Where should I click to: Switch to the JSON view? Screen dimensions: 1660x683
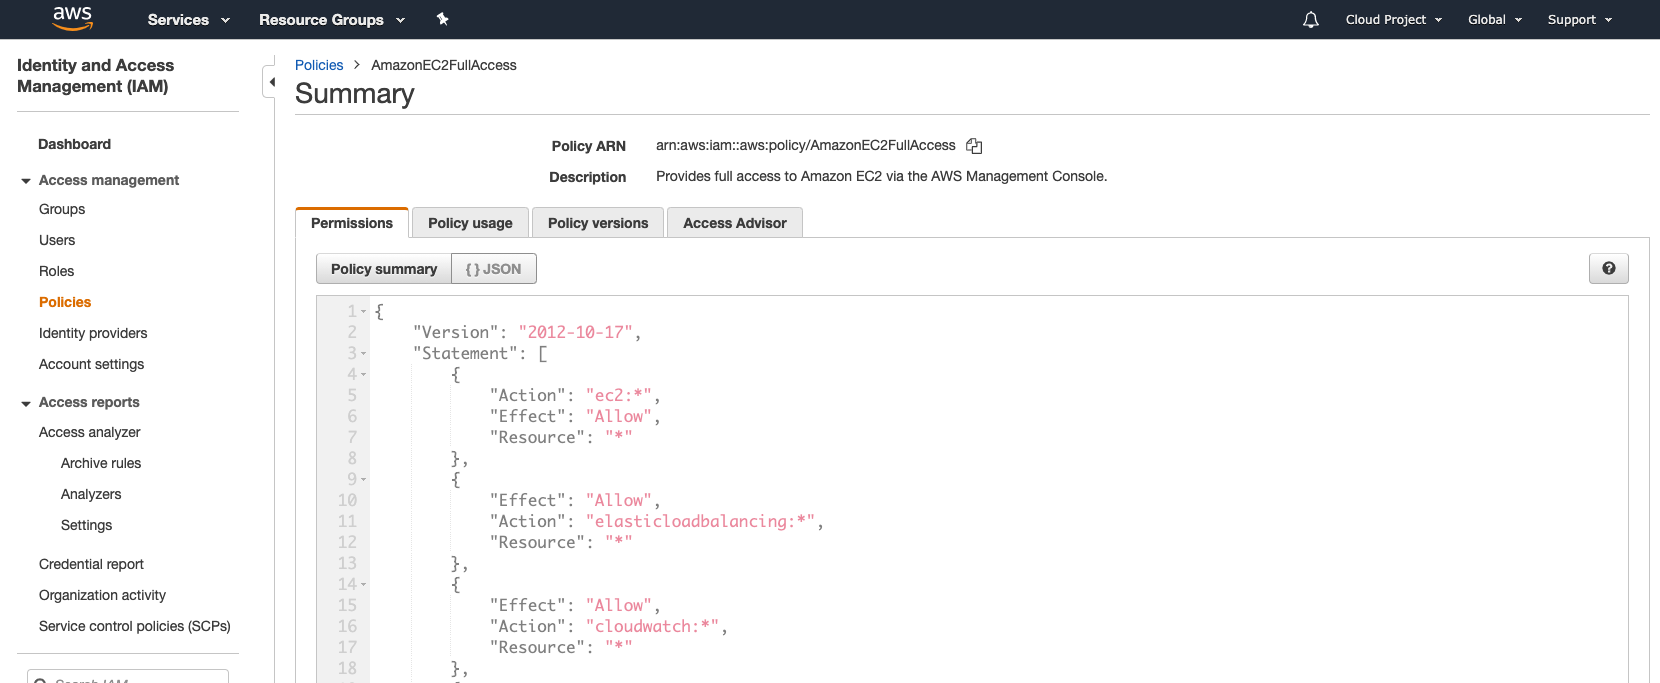(x=494, y=269)
